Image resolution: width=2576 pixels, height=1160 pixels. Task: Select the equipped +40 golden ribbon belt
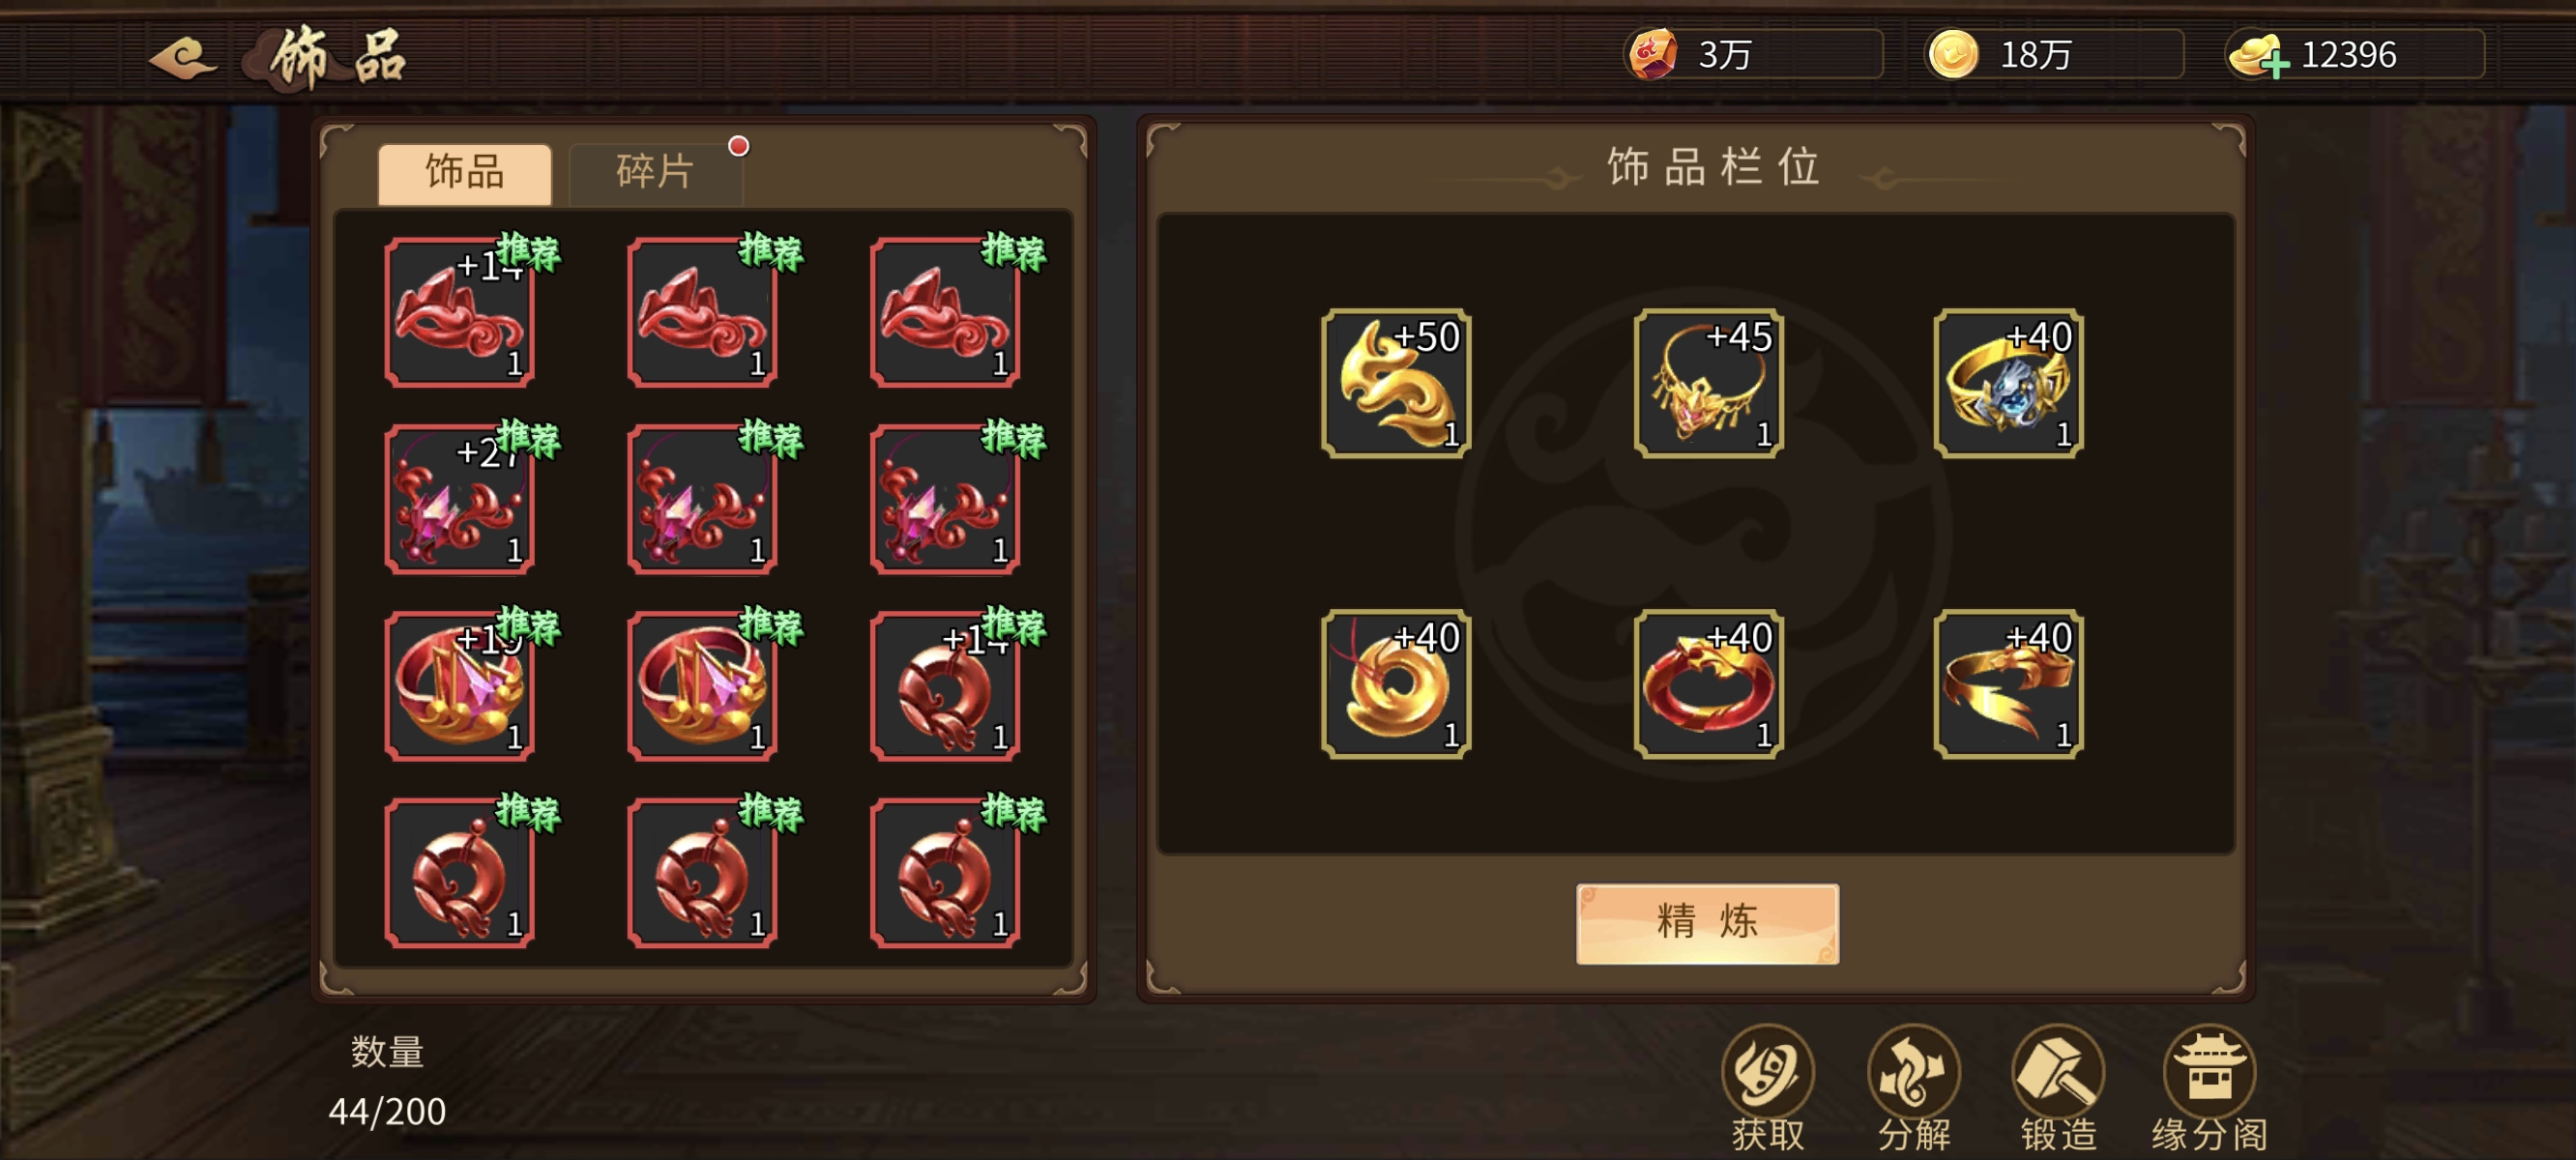[2009, 684]
